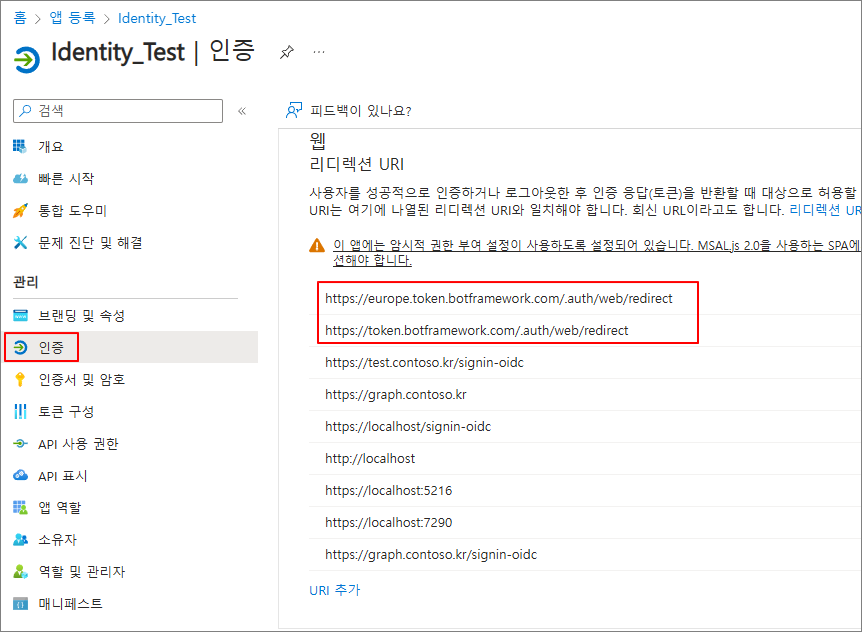Click the implicit grant warning message link
This screenshot has height=632, width=862.
597,252
